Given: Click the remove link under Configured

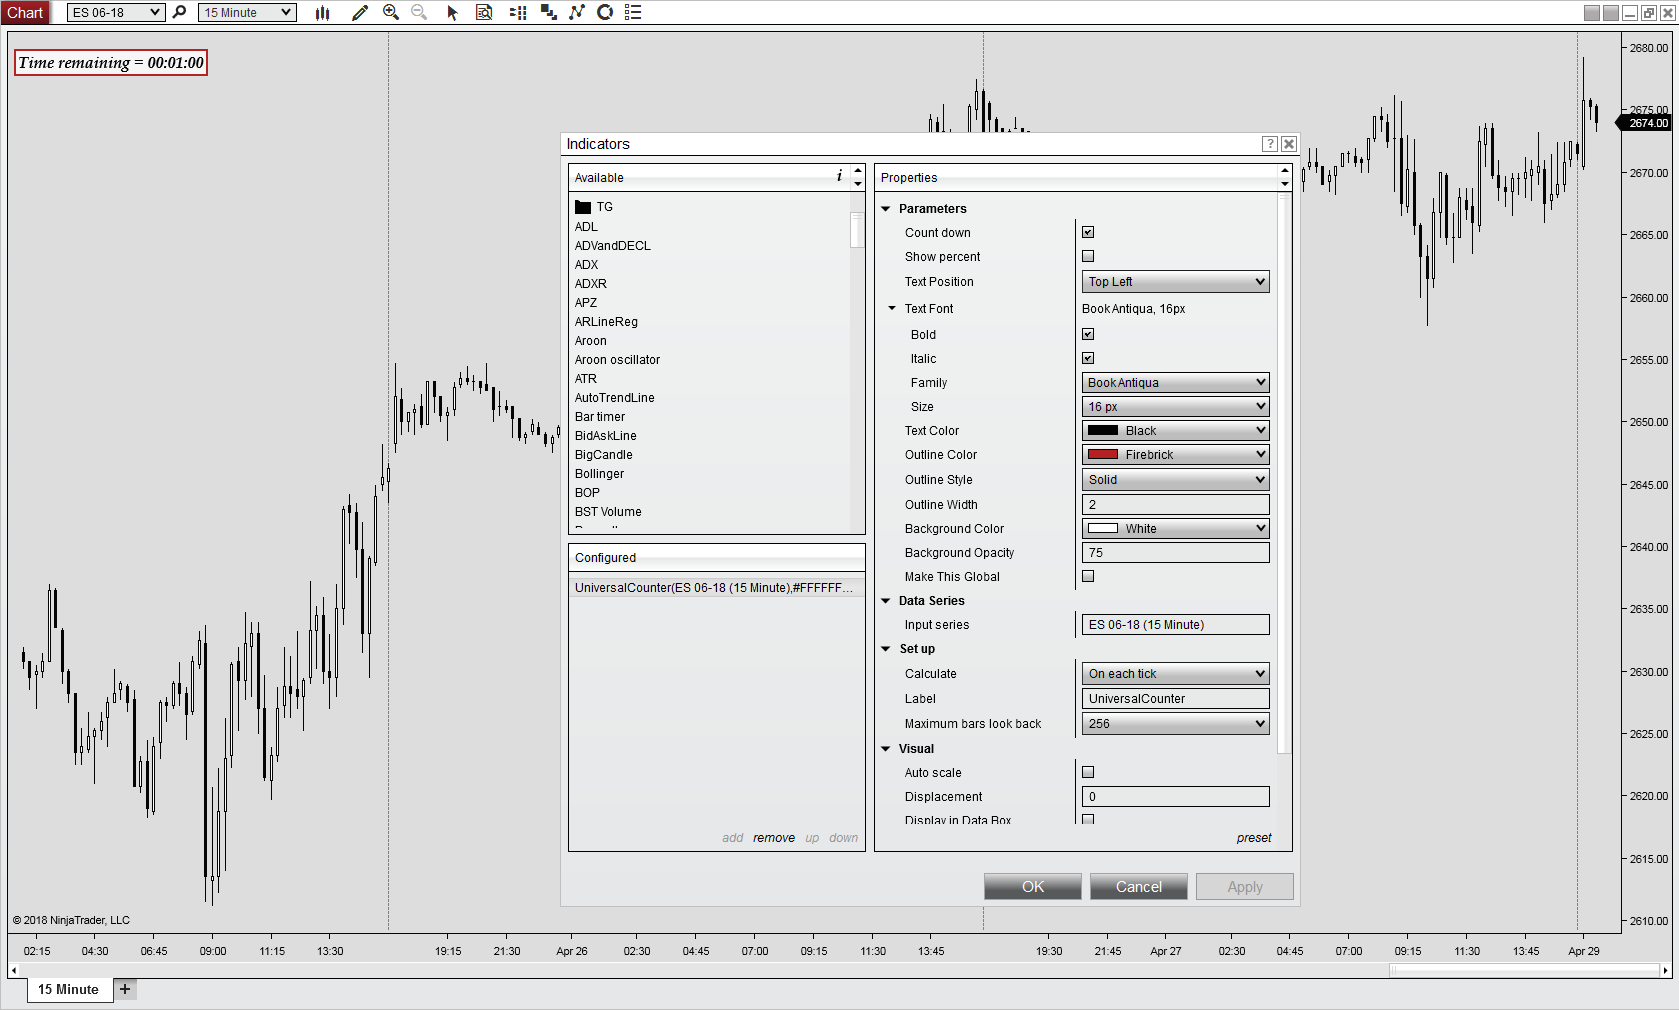Looking at the screenshot, I should pos(774,838).
